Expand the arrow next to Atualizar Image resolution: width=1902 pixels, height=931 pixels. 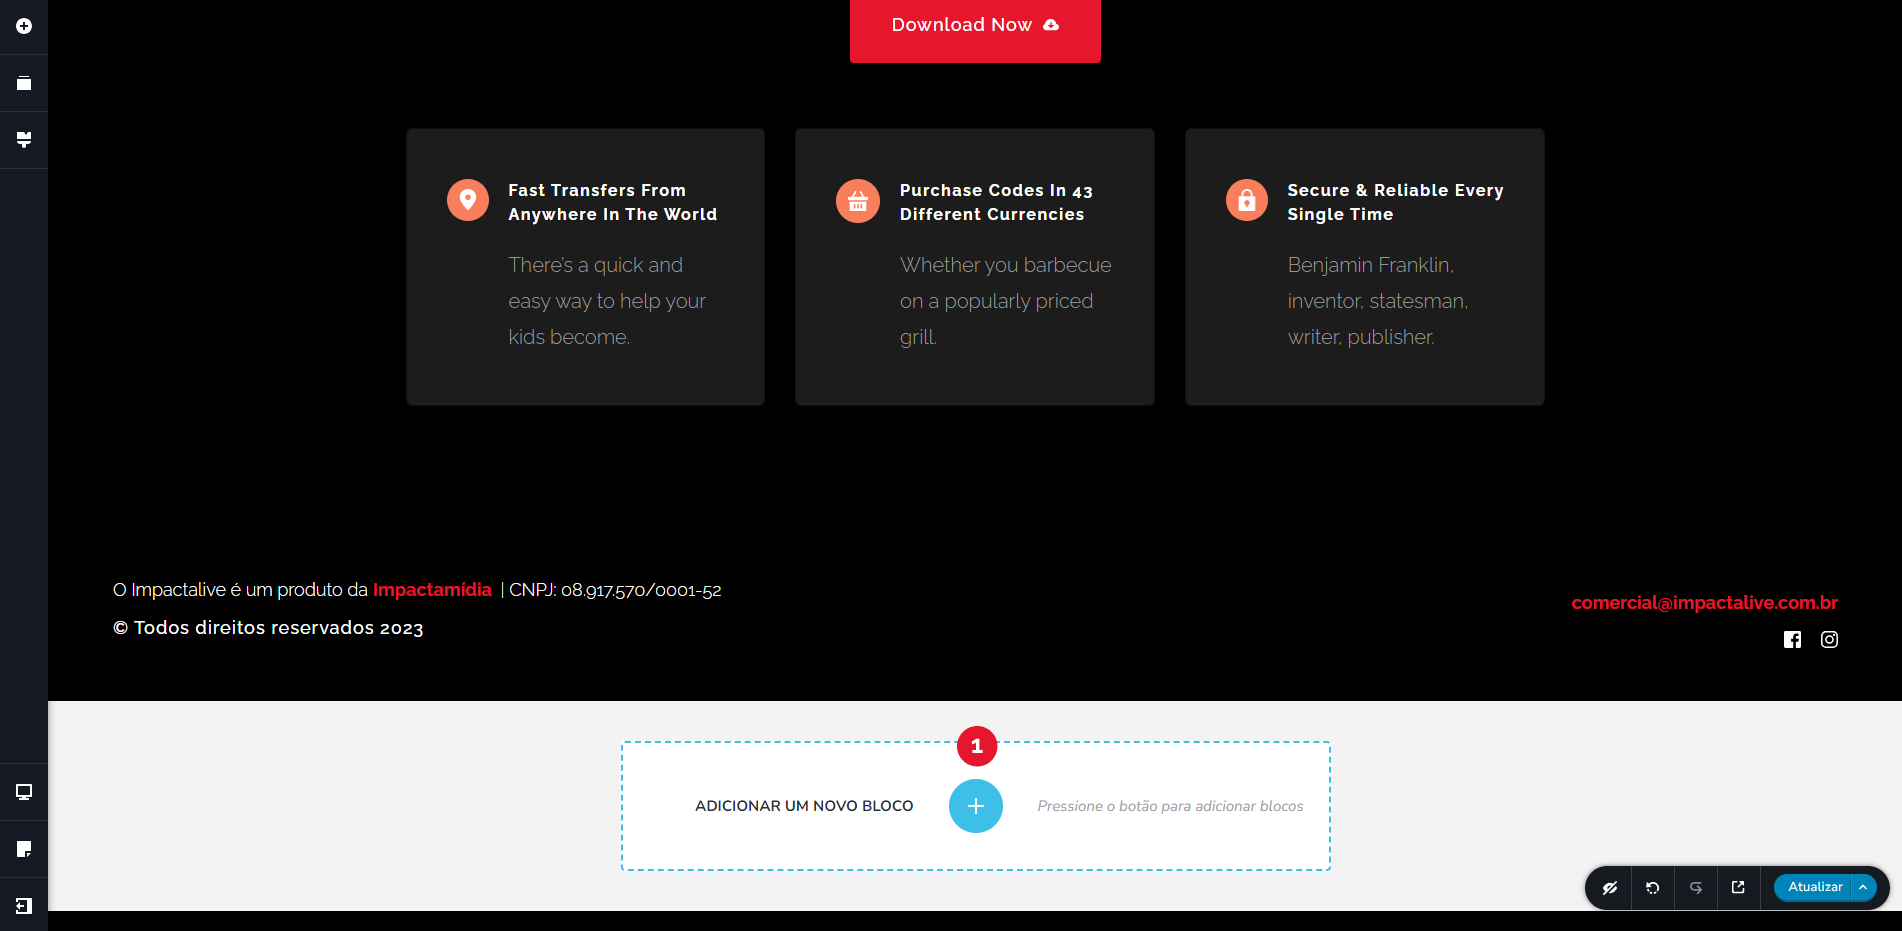pyautogui.click(x=1863, y=887)
